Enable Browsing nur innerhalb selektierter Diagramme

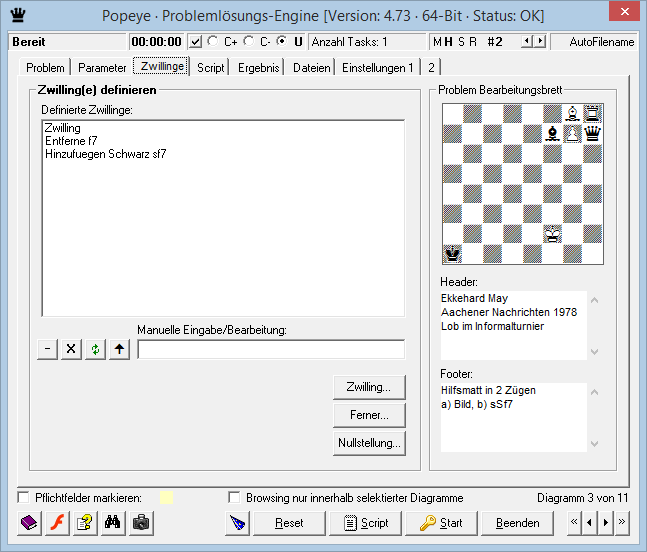(234, 498)
